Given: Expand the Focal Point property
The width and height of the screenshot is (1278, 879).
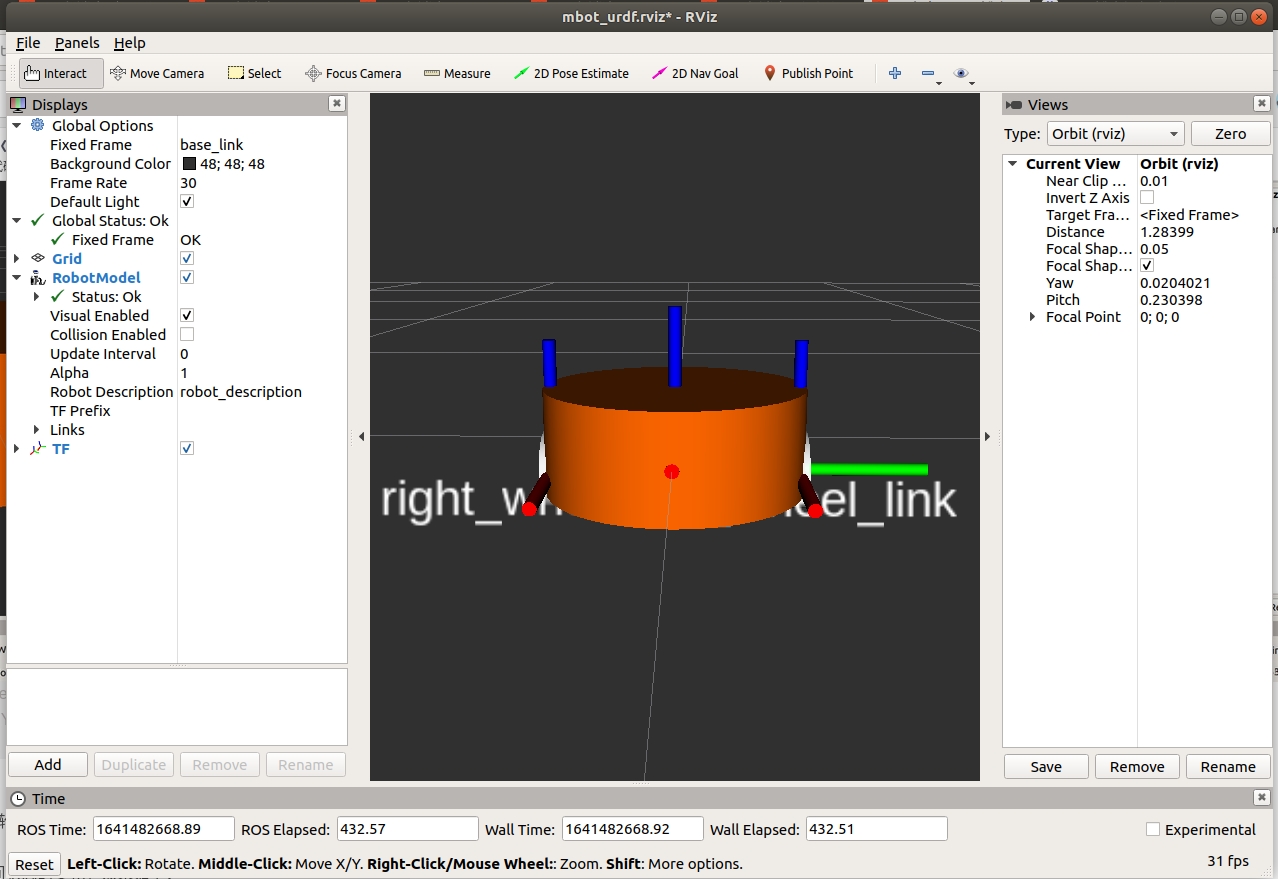Looking at the screenshot, I should click(1033, 317).
